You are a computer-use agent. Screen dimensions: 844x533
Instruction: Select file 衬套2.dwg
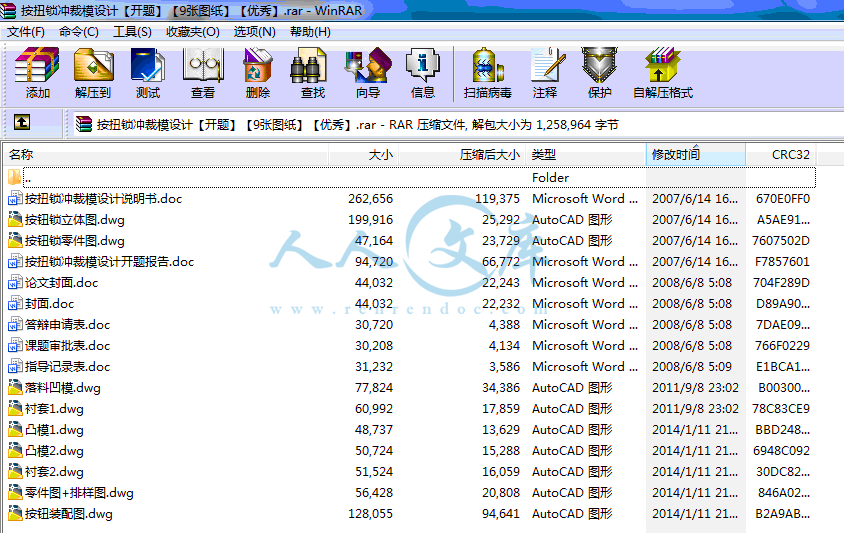pos(54,472)
